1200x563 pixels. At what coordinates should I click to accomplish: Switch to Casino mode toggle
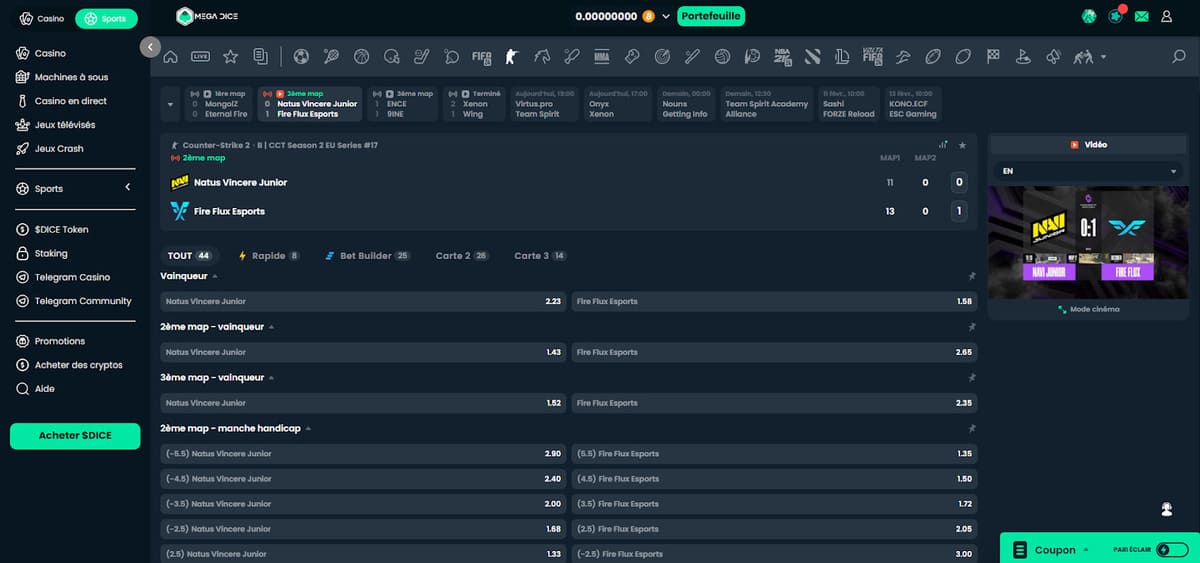(x=42, y=18)
